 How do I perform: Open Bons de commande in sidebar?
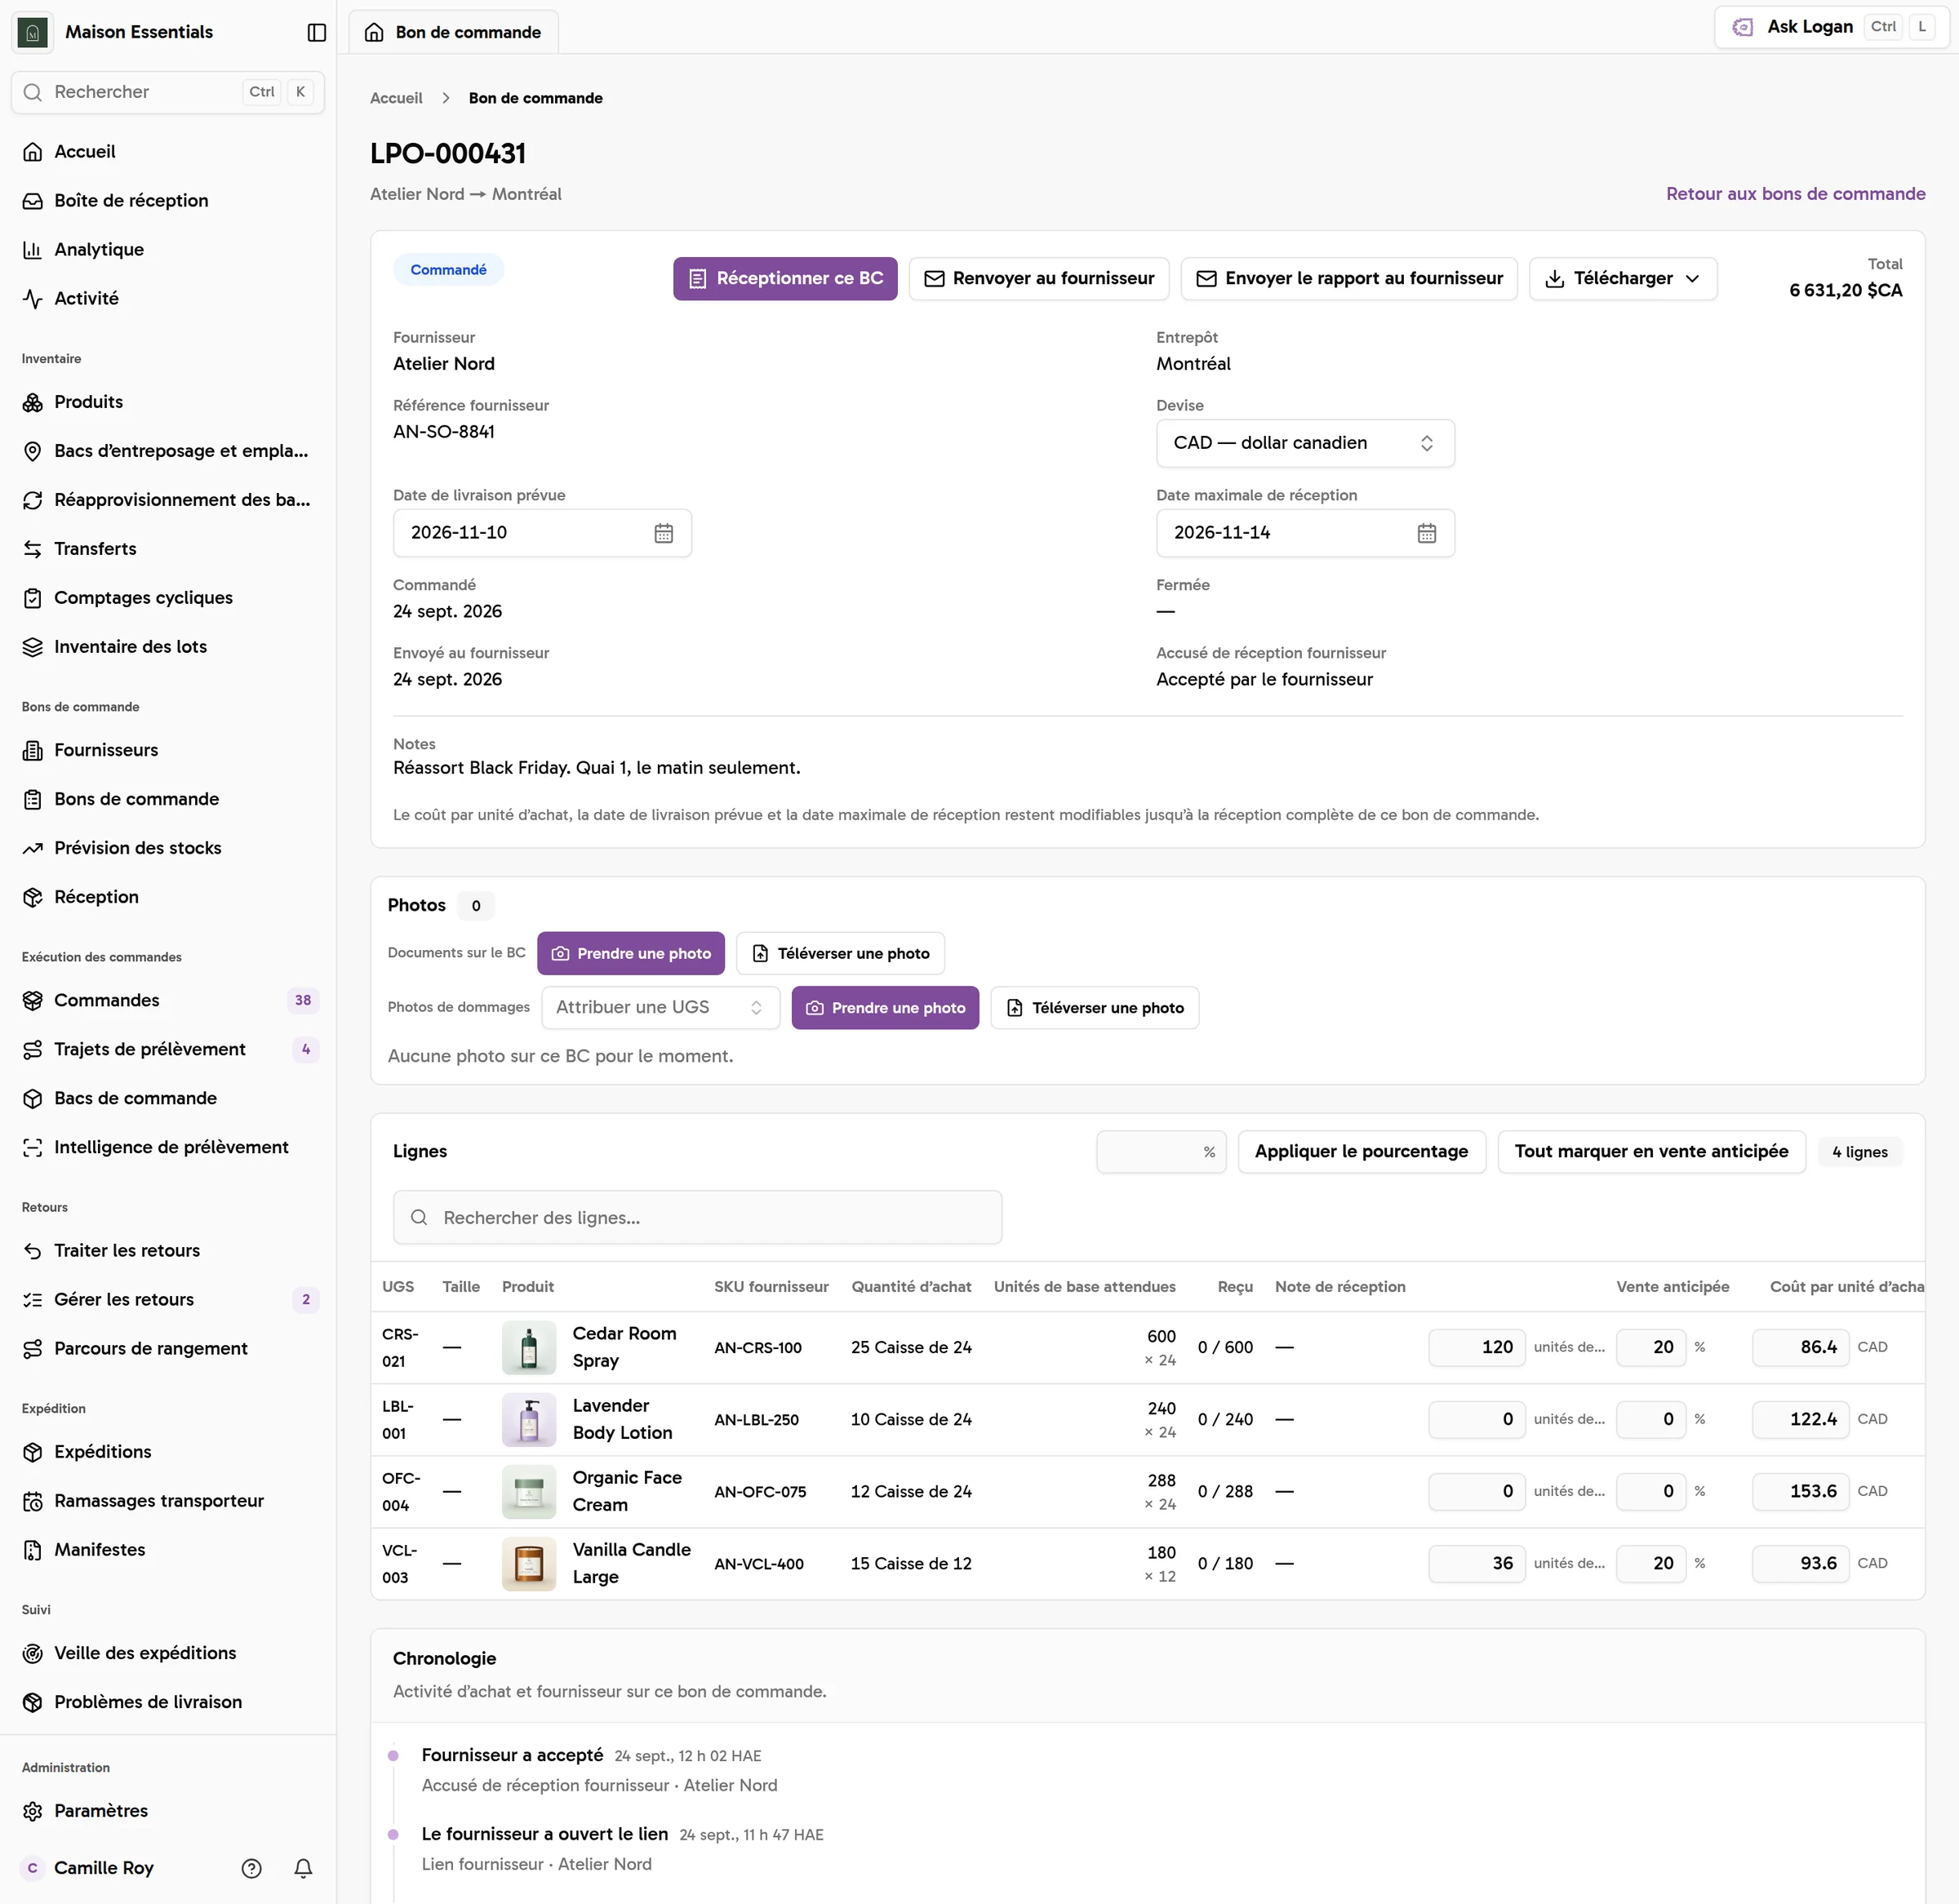pyautogui.click(x=137, y=799)
